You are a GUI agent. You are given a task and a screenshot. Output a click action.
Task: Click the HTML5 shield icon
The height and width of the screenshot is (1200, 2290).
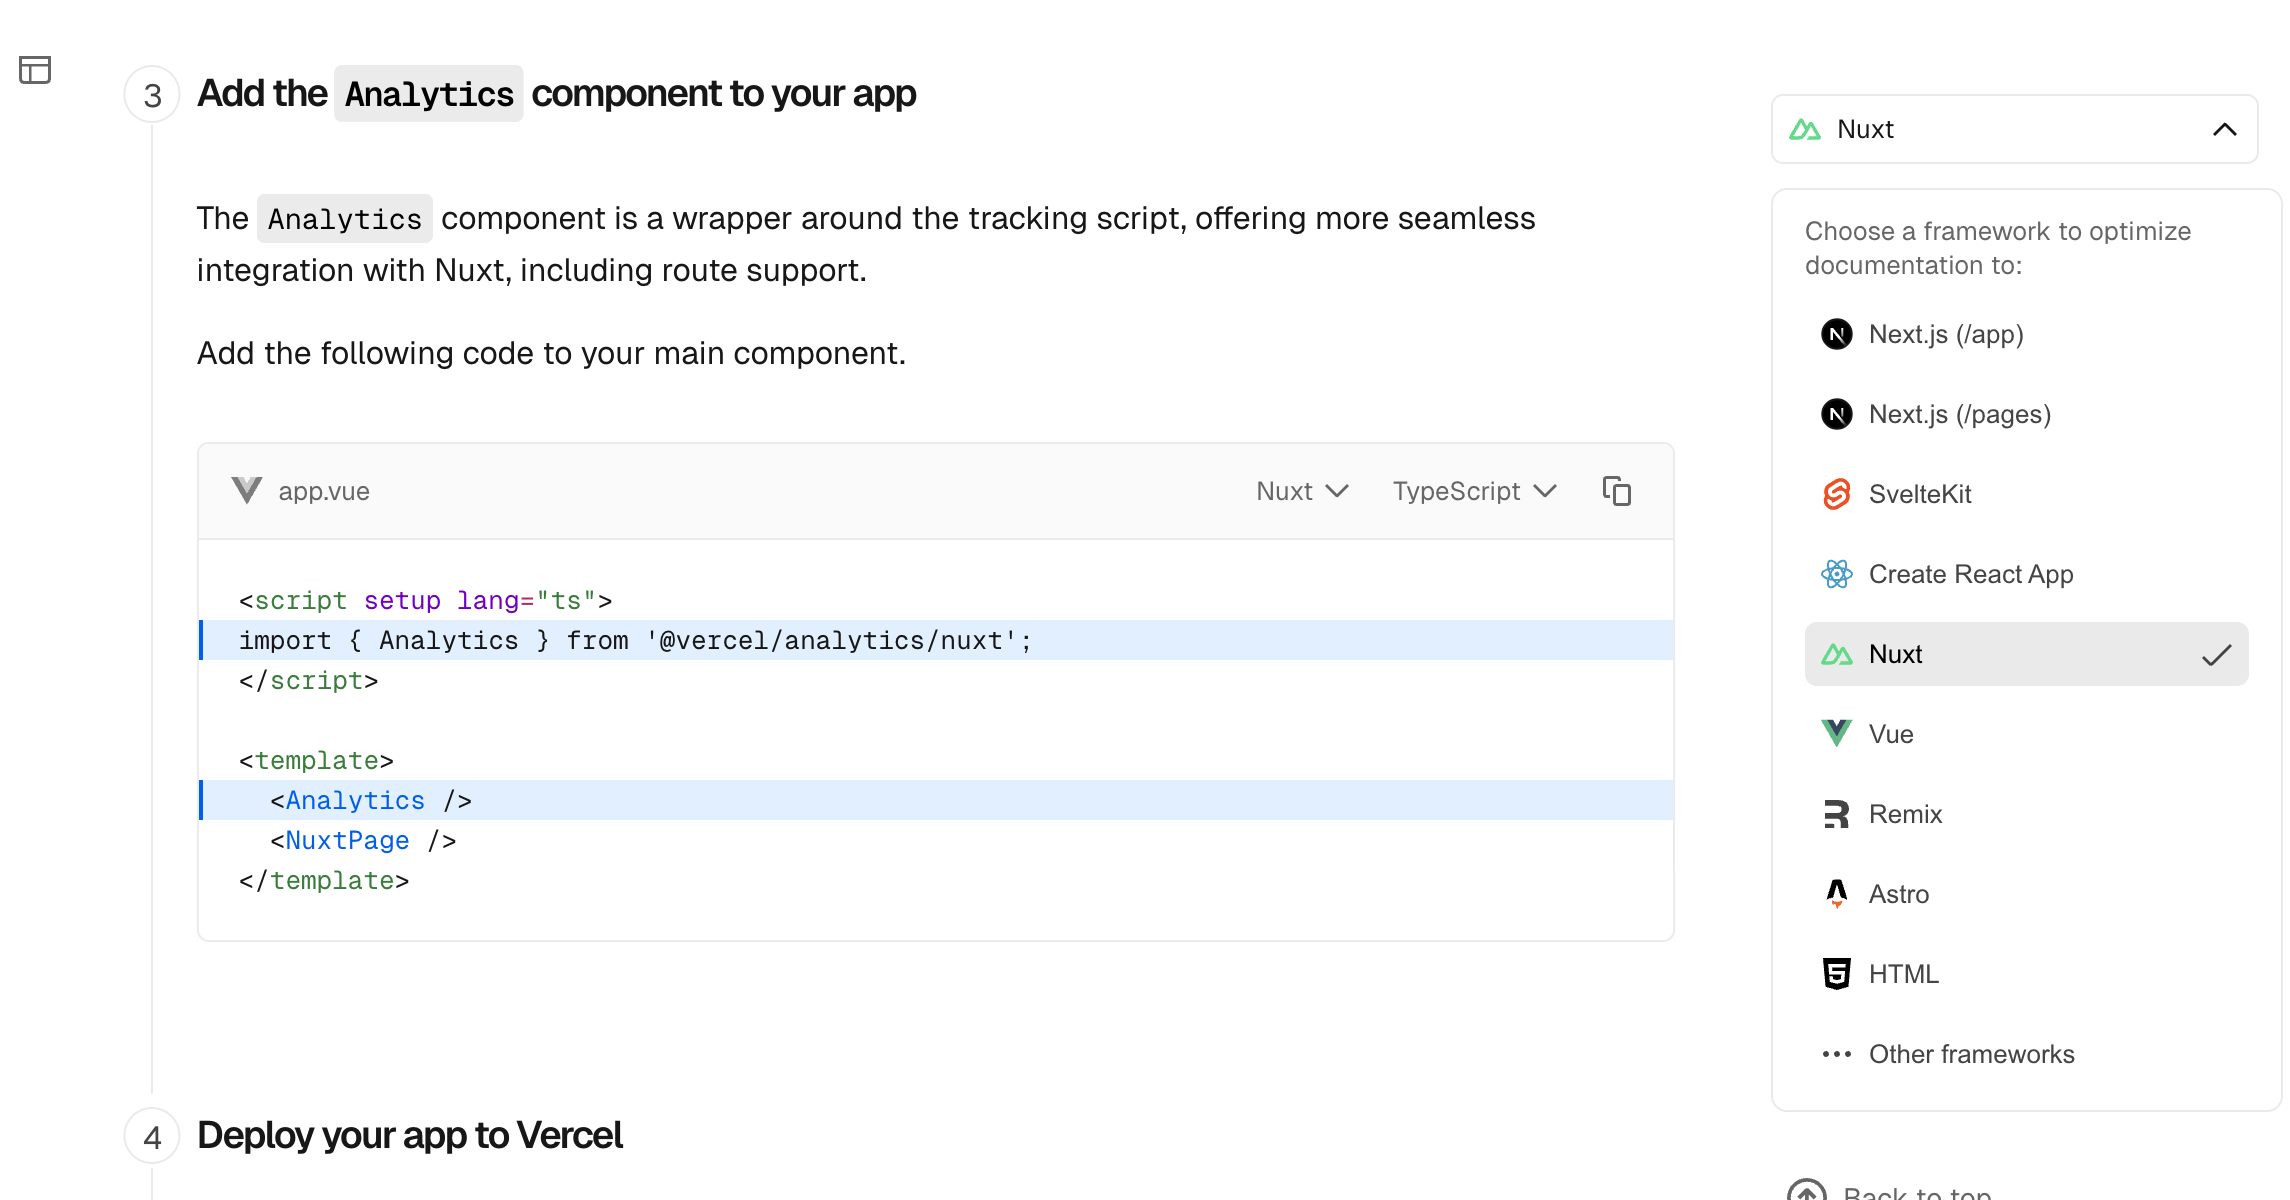(x=1836, y=974)
